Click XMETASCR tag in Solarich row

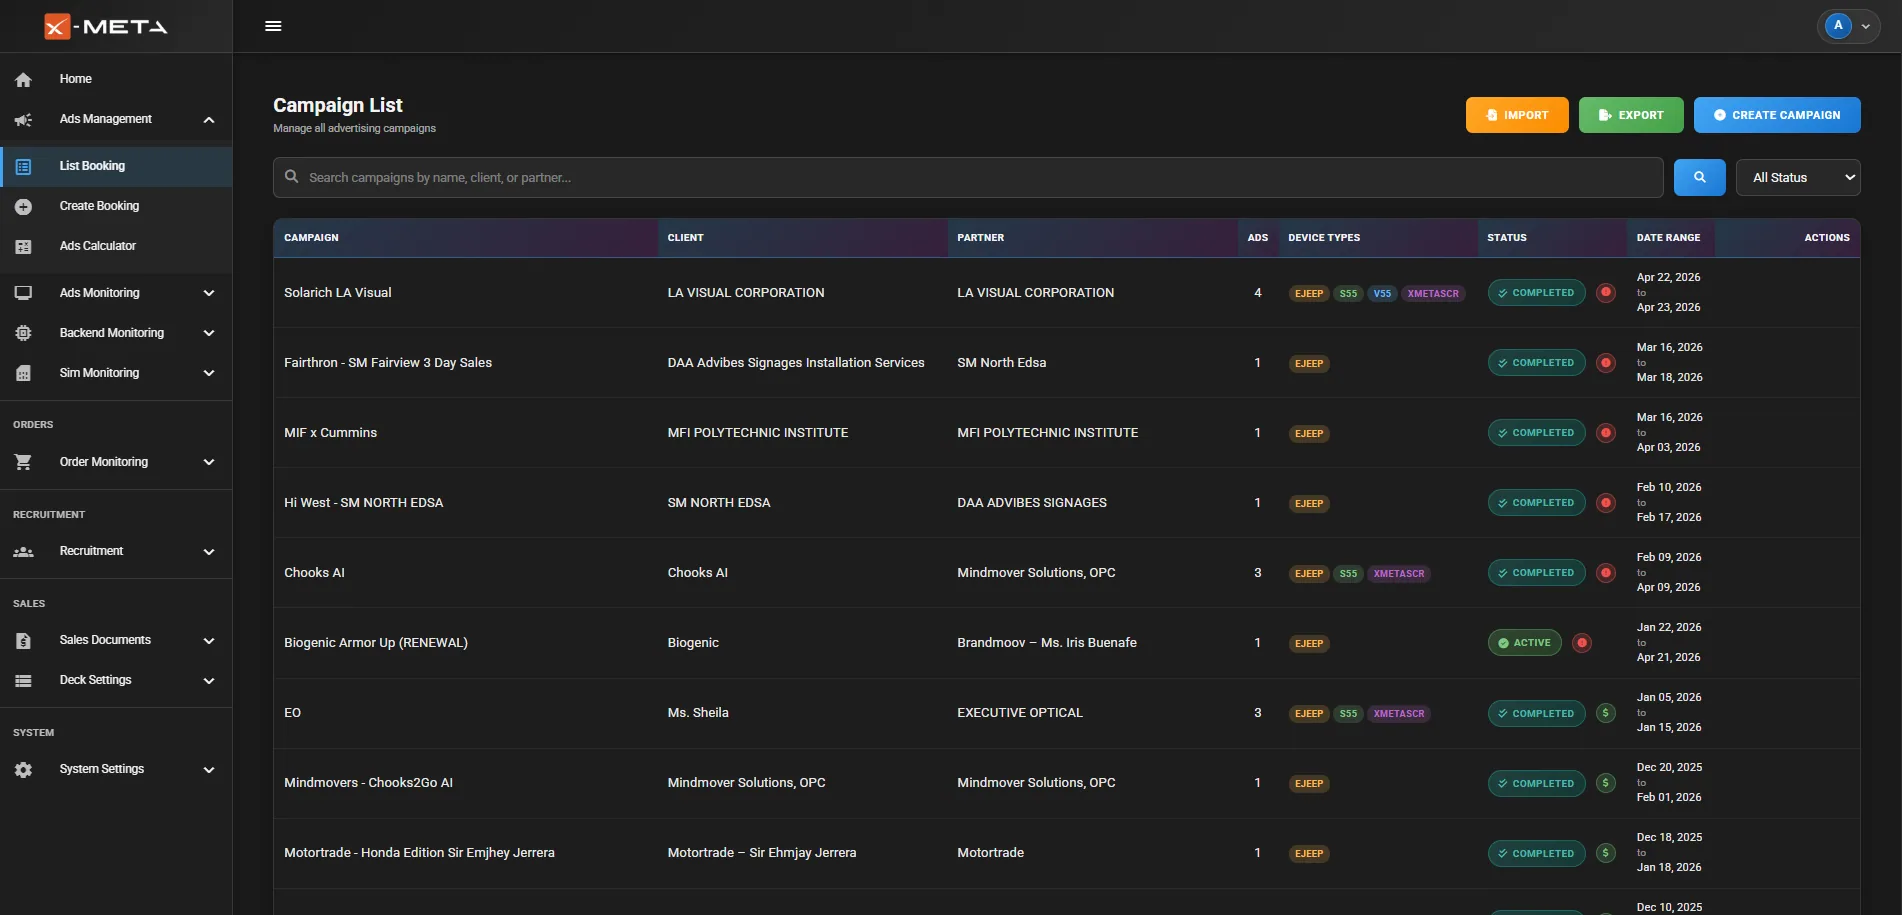1433,294
